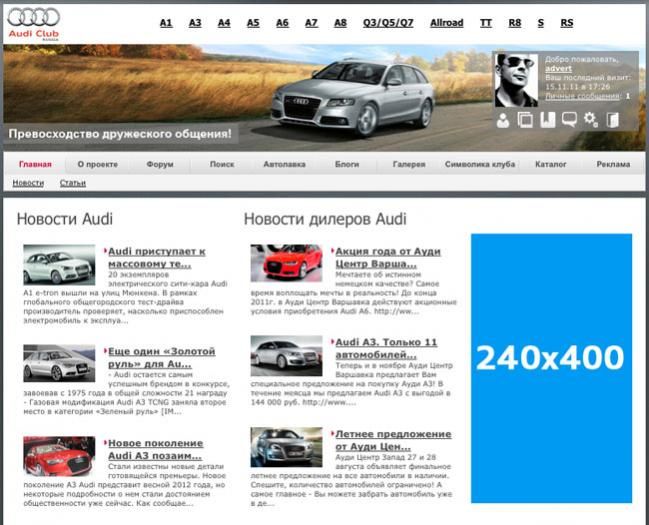Open the gears settings icon
Screen dimensions: 649x525
pos(591,120)
